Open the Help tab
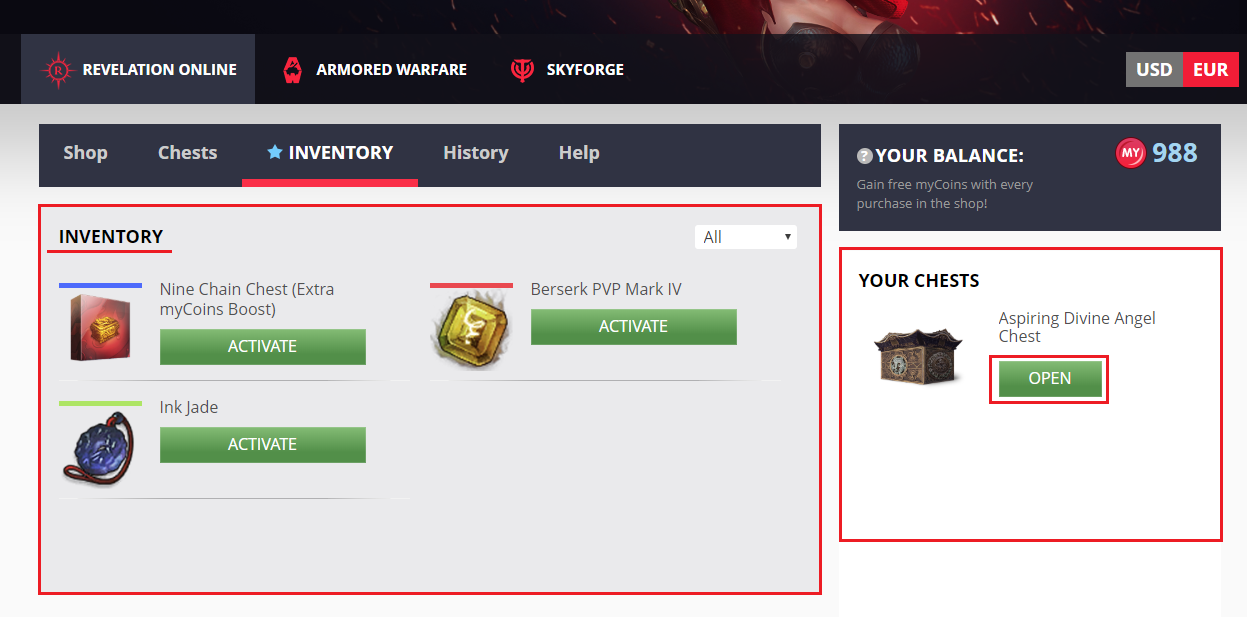Image resolution: width=1247 pixels, height=617 pixels. 579,153
